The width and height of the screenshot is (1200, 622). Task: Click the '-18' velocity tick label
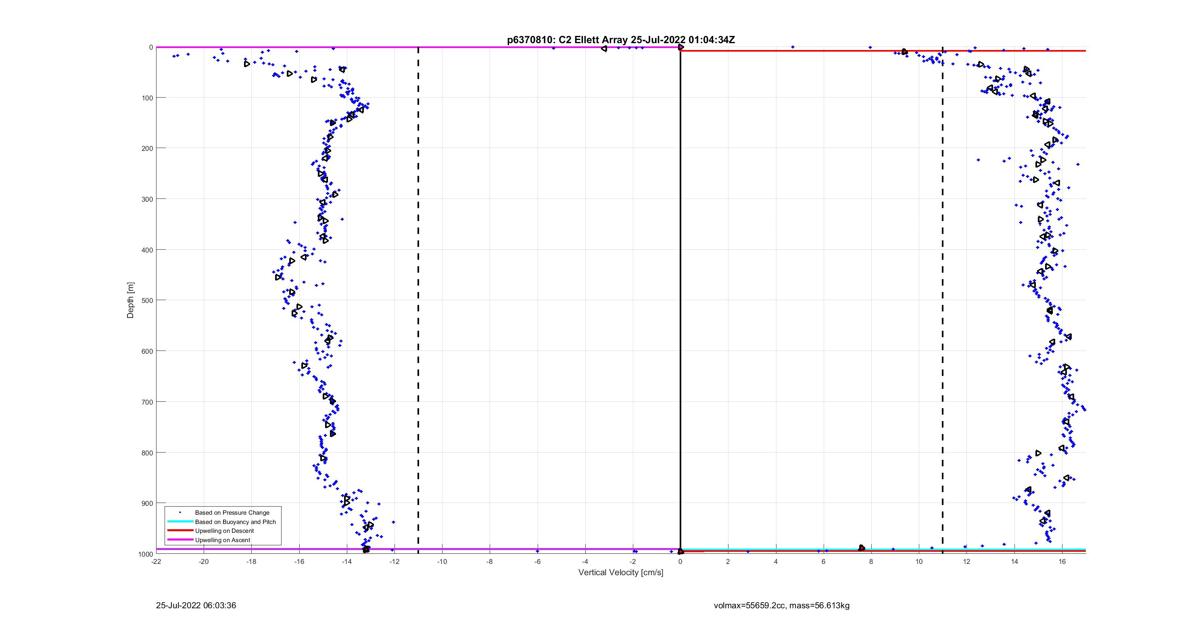point(251,562)
